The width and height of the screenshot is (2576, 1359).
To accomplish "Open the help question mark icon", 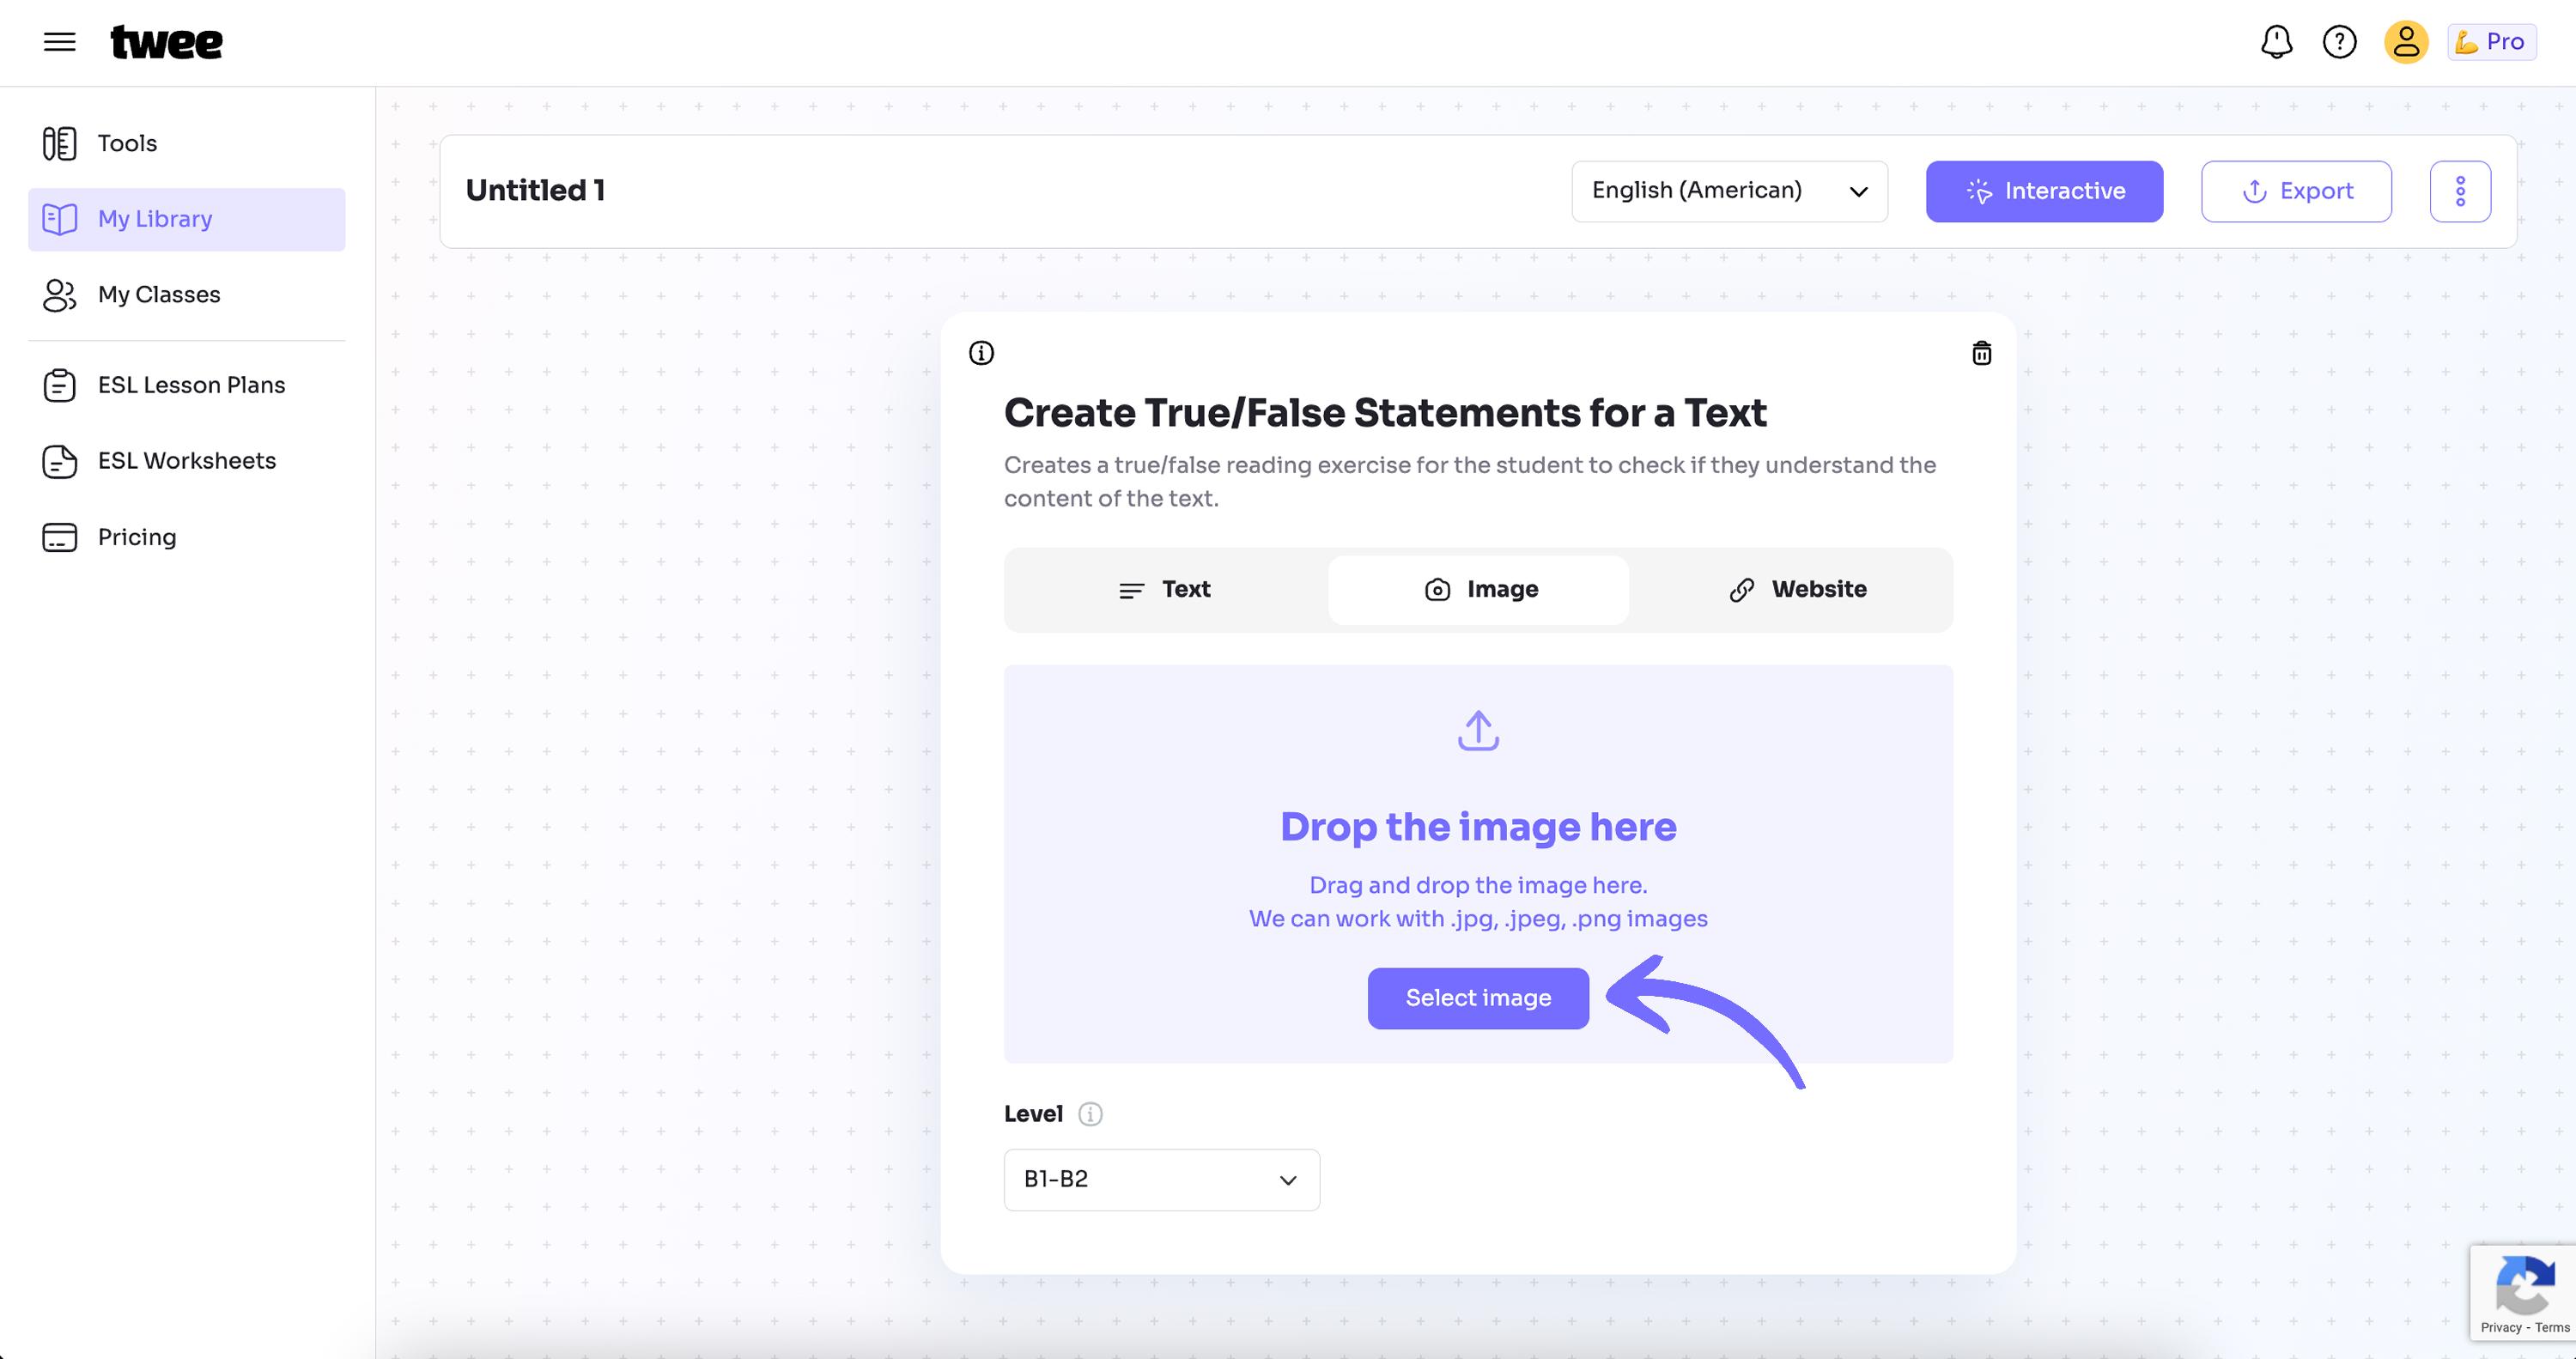I will [x=2340, y=42].
